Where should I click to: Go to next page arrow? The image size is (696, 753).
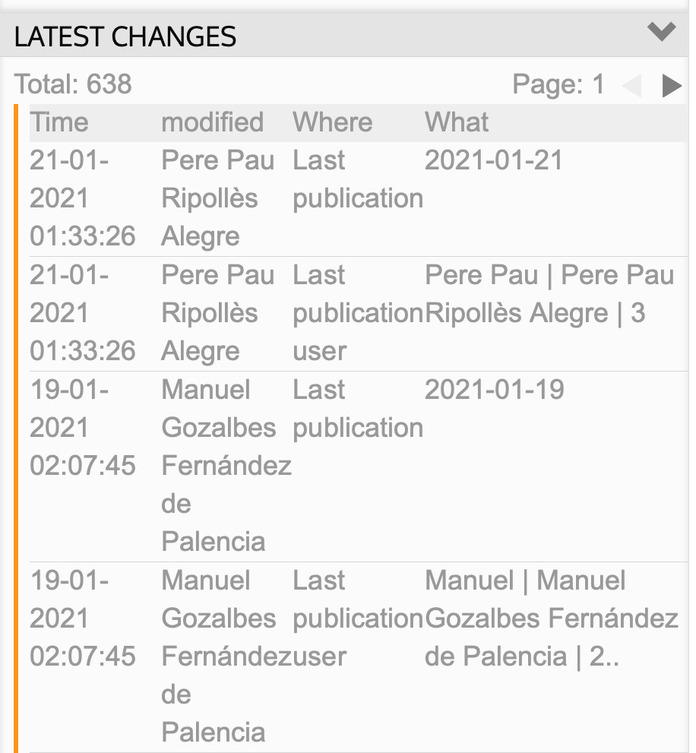(x=672, y=86)
